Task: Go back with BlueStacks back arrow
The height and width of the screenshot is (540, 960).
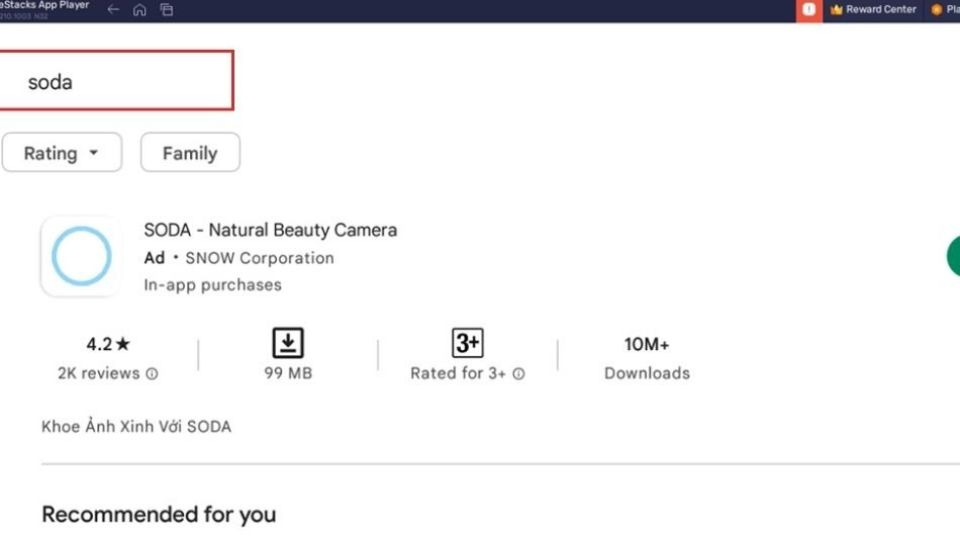Action: tap(113, 9)
